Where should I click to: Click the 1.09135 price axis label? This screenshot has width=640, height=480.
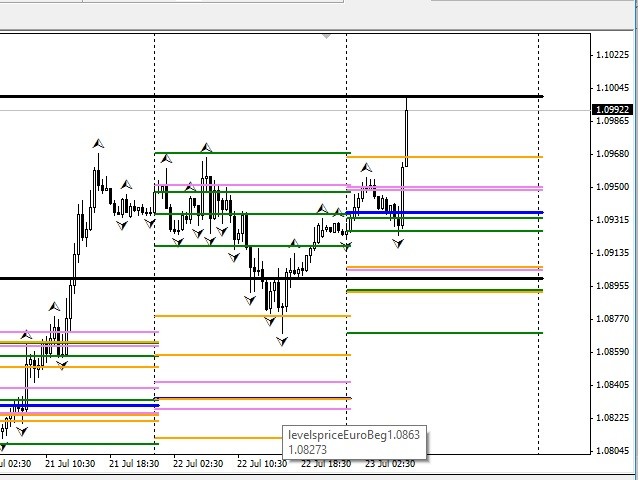[x=612, y=253]
